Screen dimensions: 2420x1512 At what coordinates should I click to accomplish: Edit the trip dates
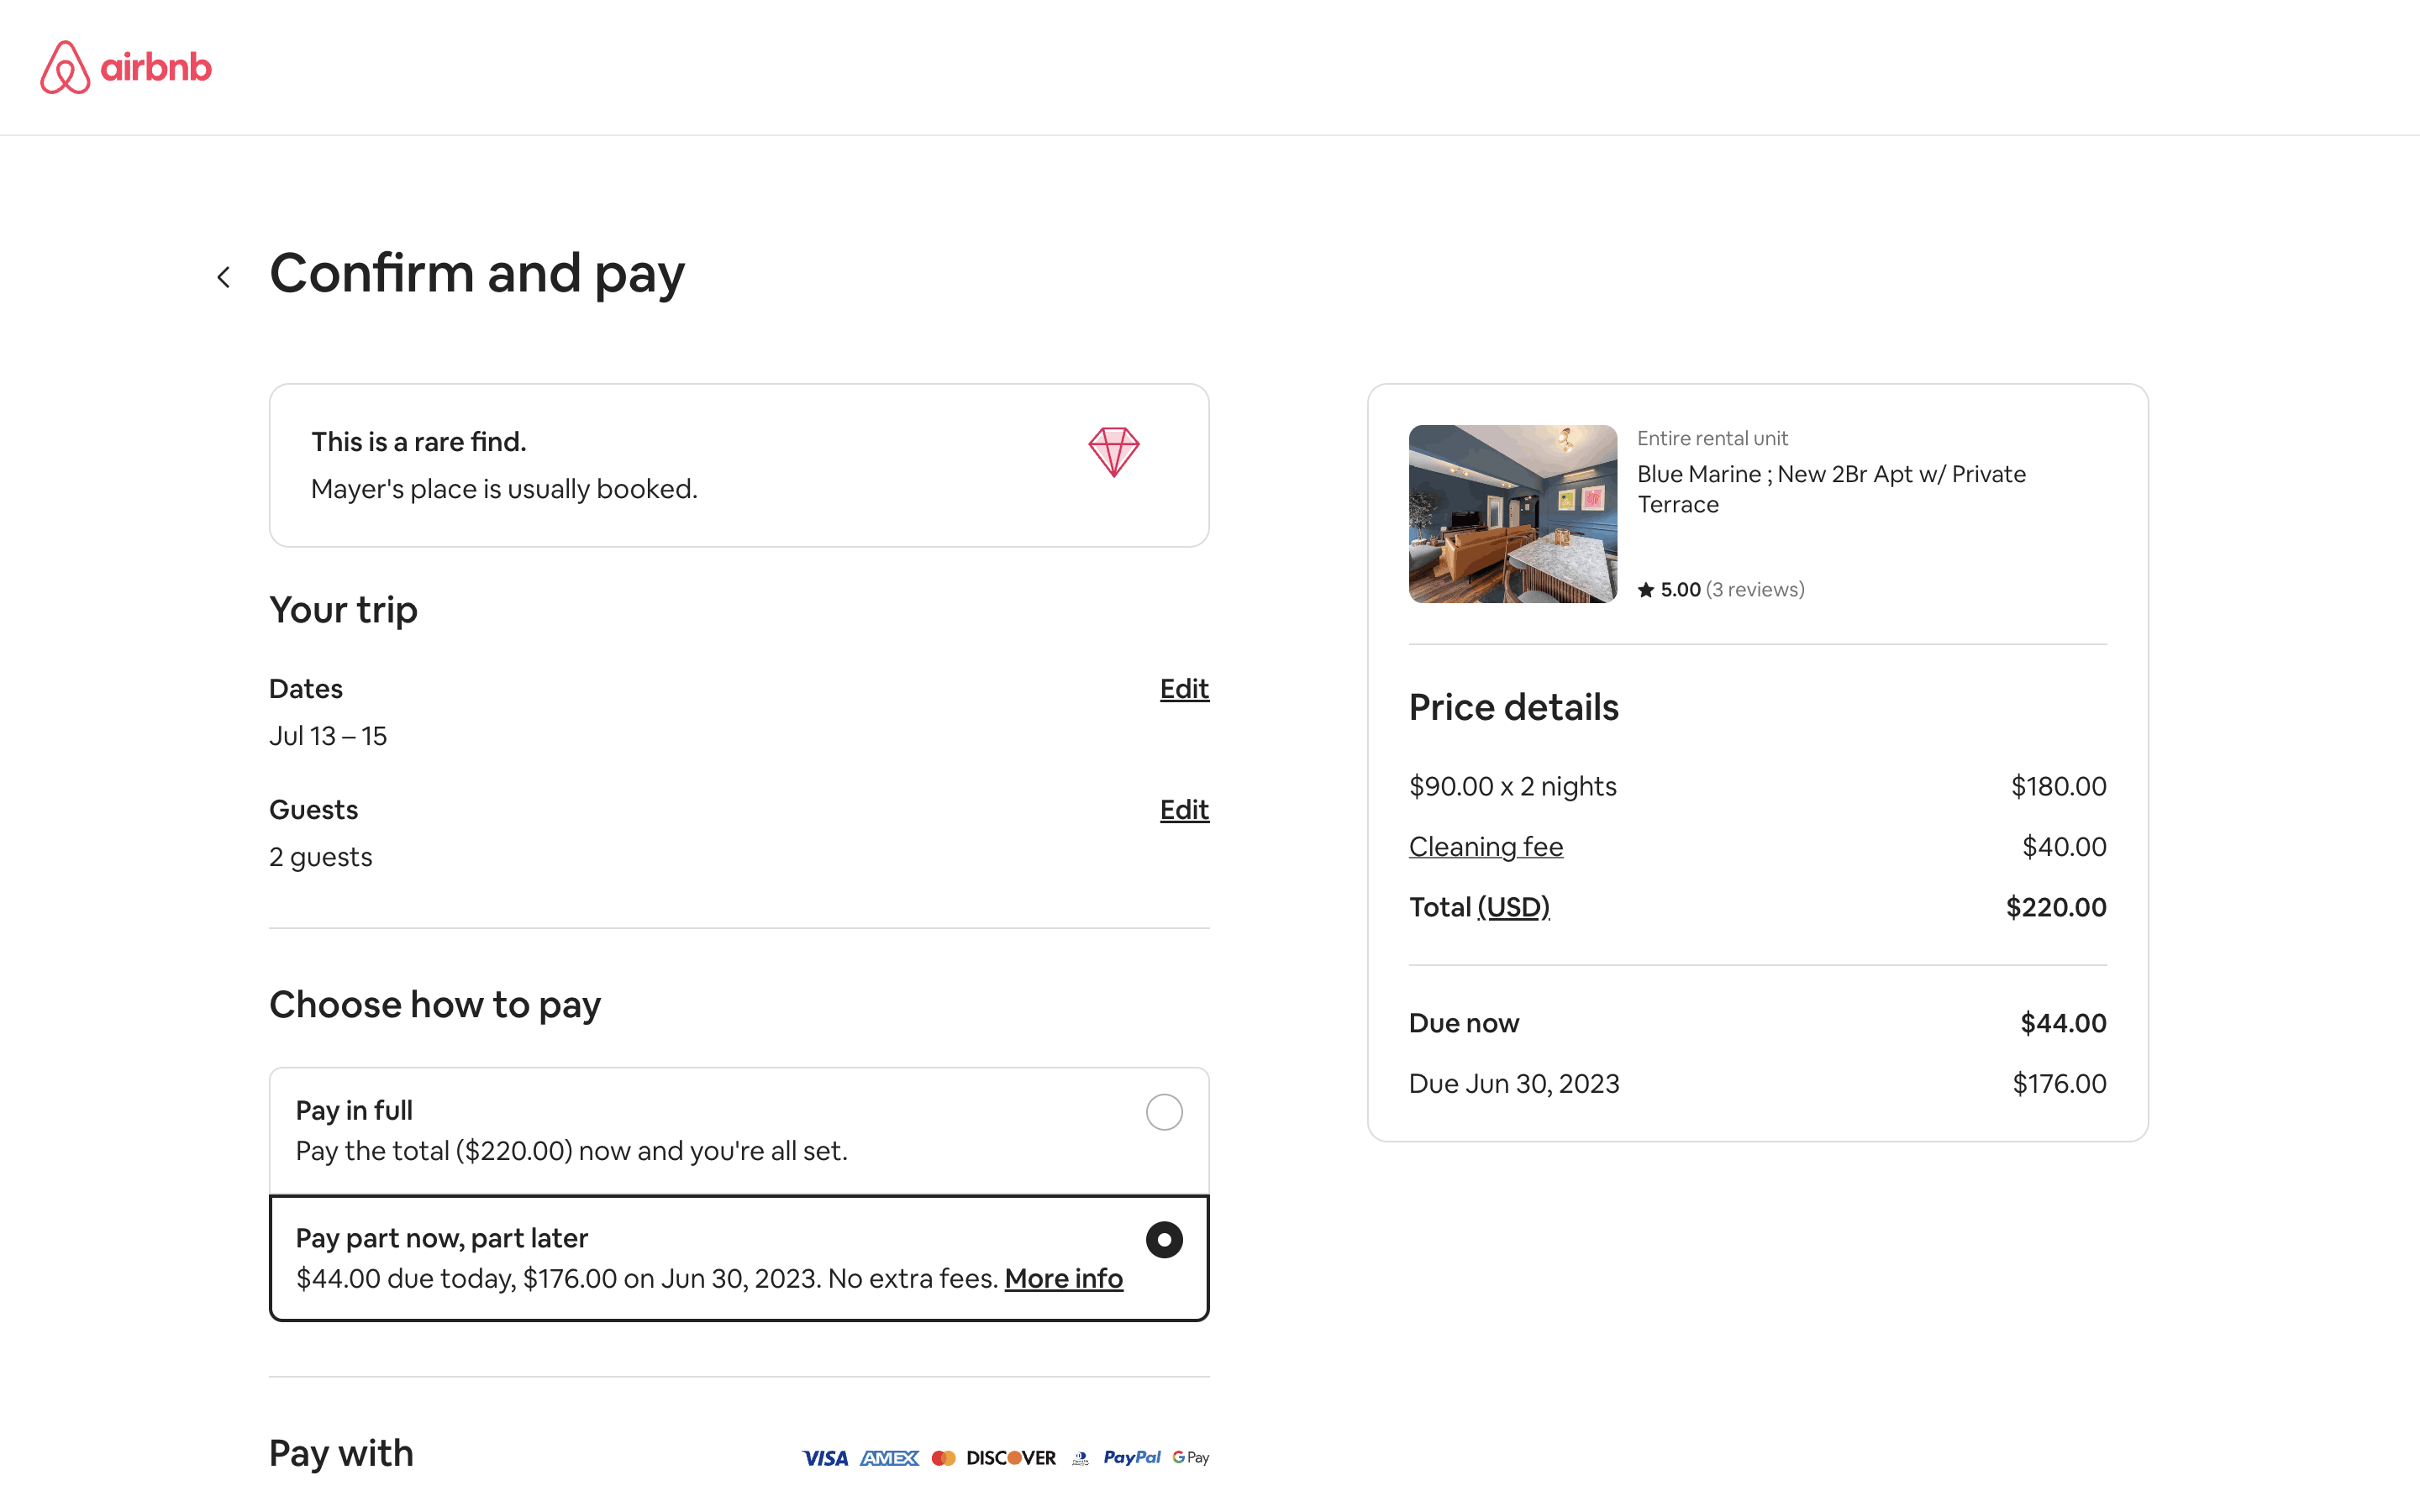coord(1184,689)
